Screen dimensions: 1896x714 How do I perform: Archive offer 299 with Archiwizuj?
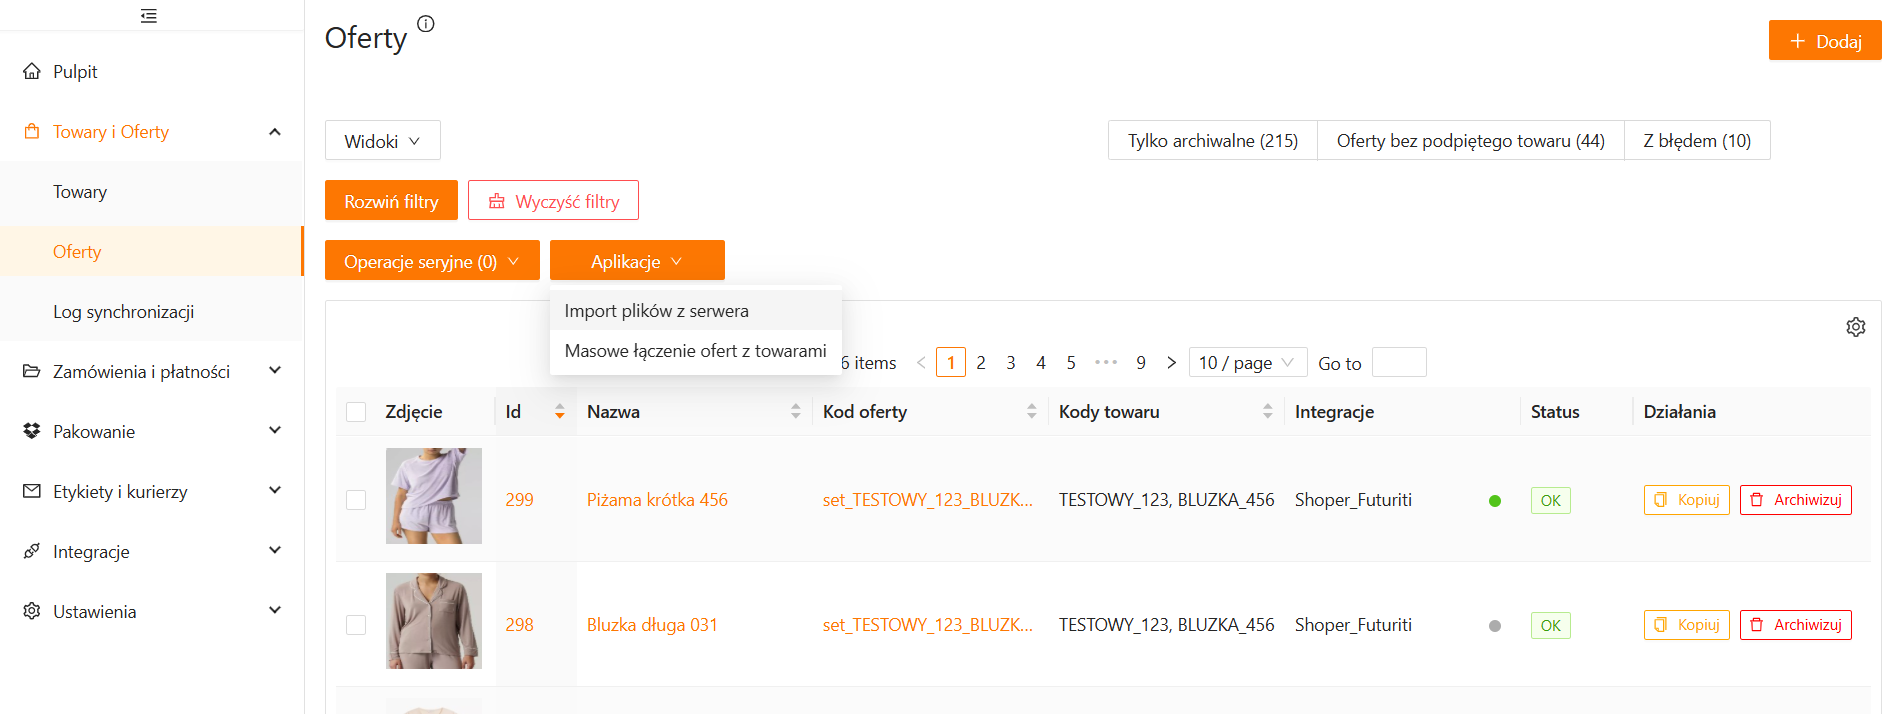(x=1795, y=500)
